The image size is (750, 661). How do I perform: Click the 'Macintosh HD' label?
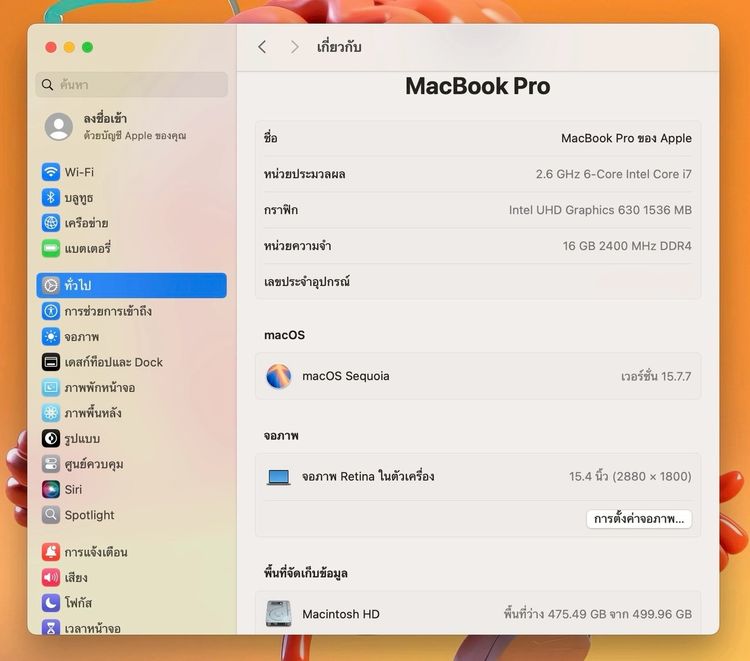coord(341,614)
